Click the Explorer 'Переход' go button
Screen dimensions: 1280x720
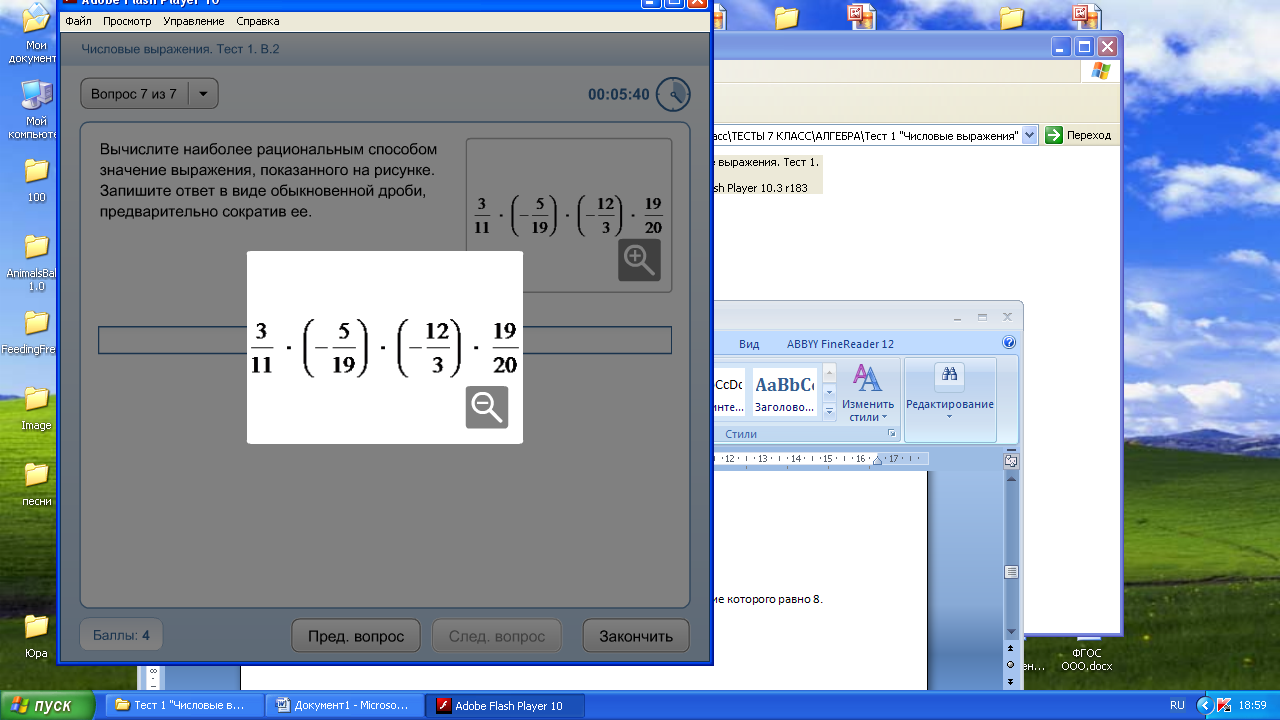point(1078,135)
